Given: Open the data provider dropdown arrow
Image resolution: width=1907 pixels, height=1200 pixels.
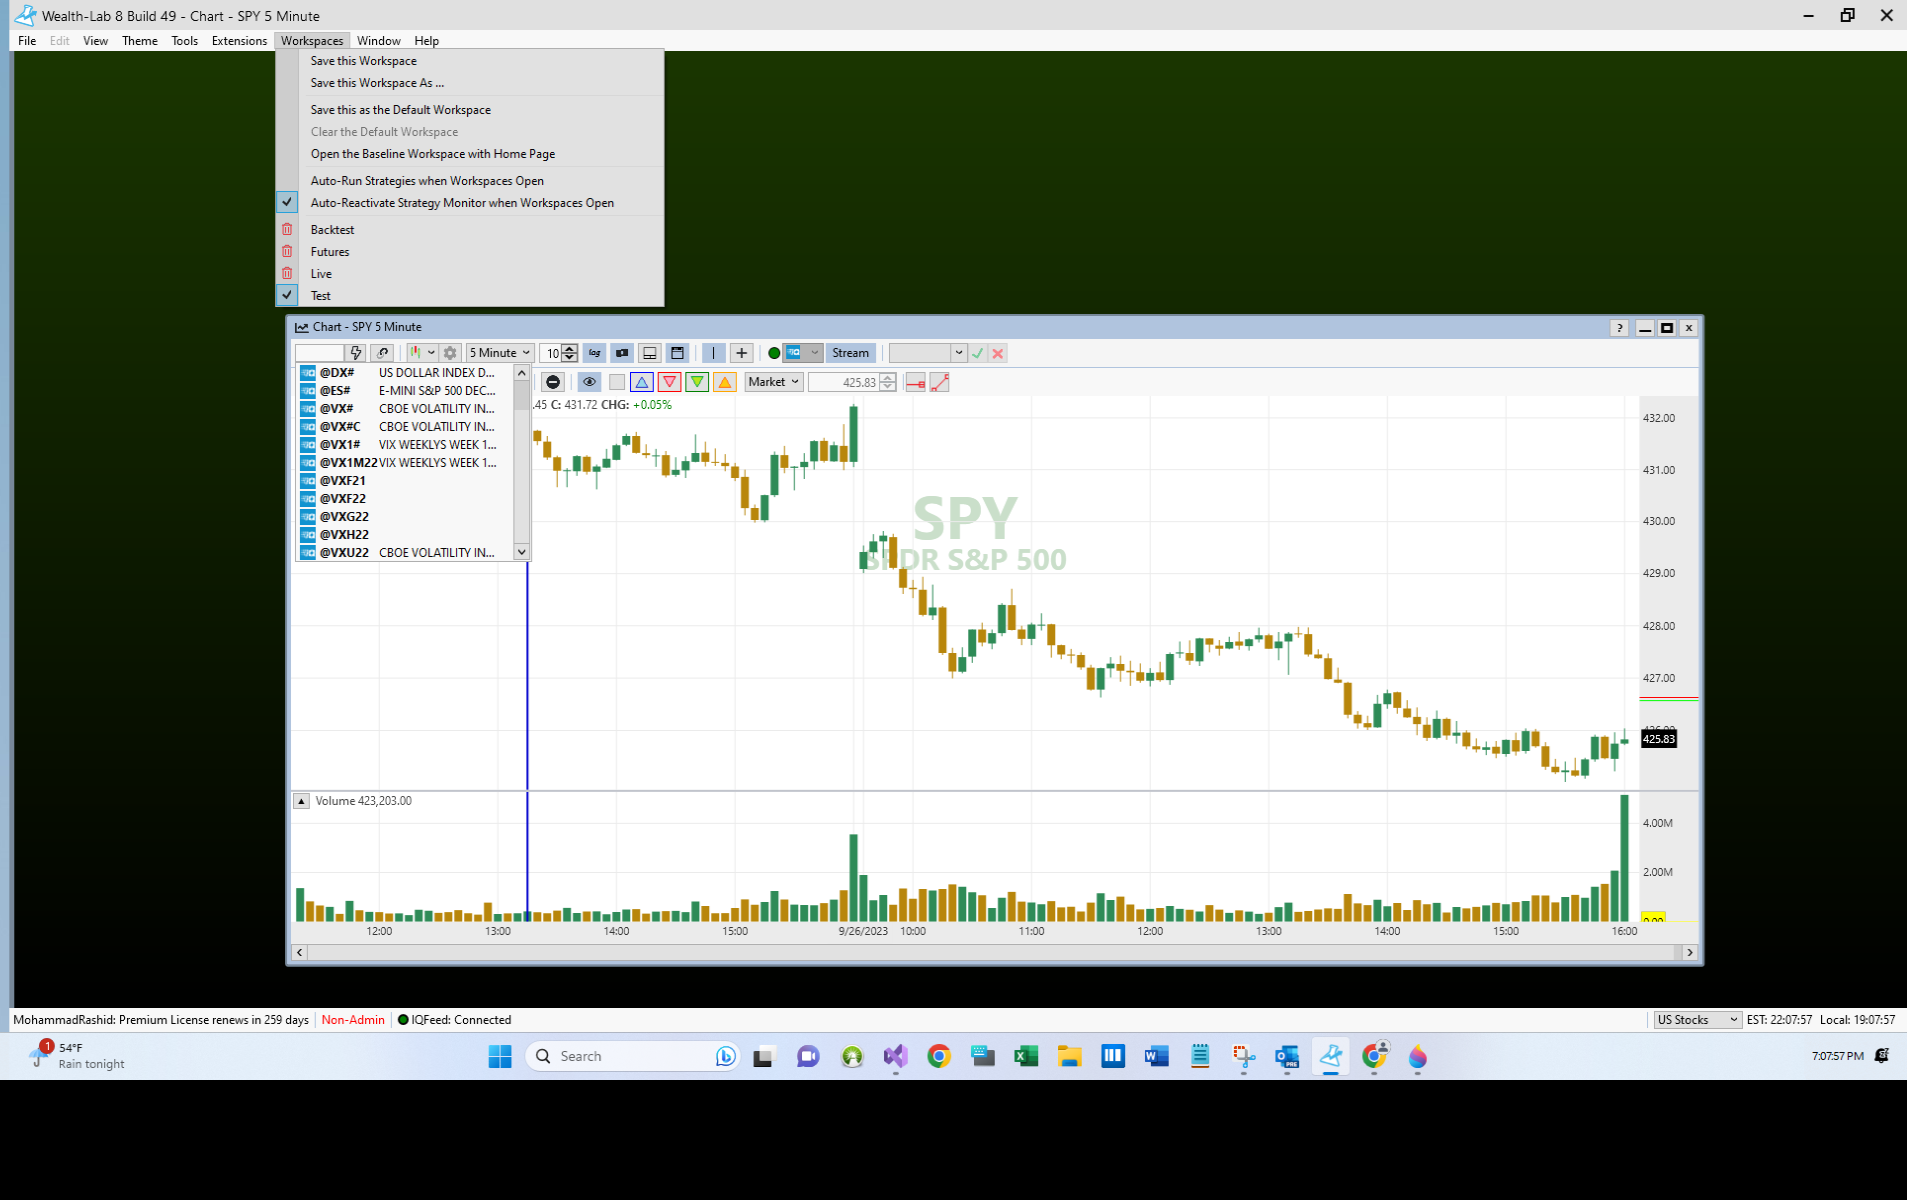Looking at the screenshot, I should point(815,353).
